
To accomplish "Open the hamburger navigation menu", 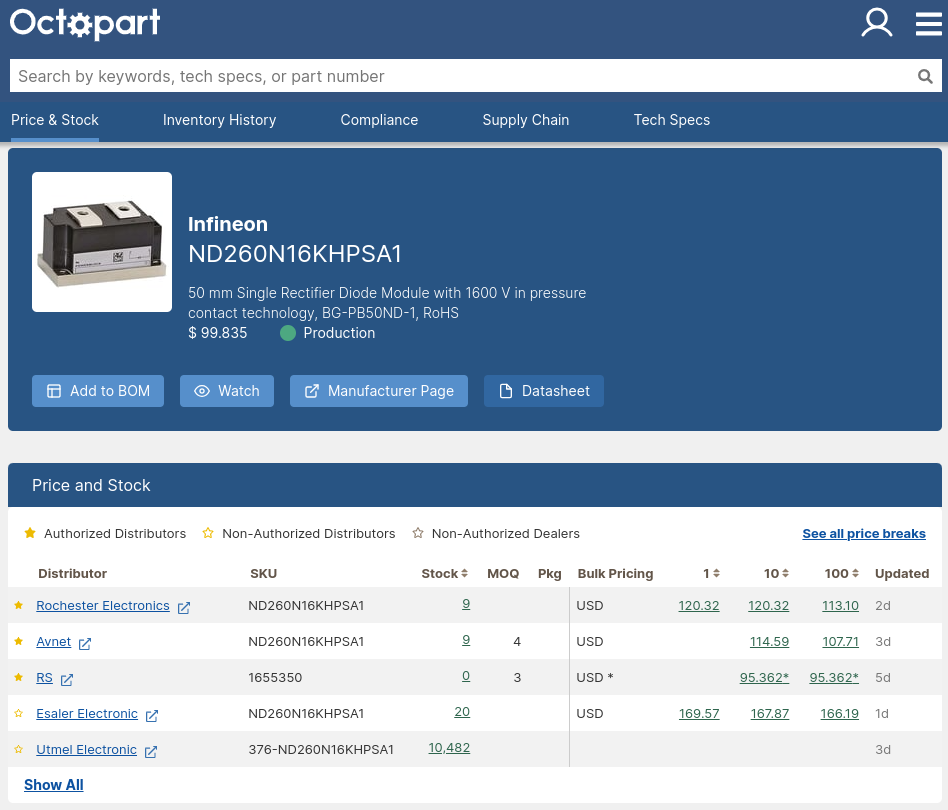I will click(x=929, y=23).
